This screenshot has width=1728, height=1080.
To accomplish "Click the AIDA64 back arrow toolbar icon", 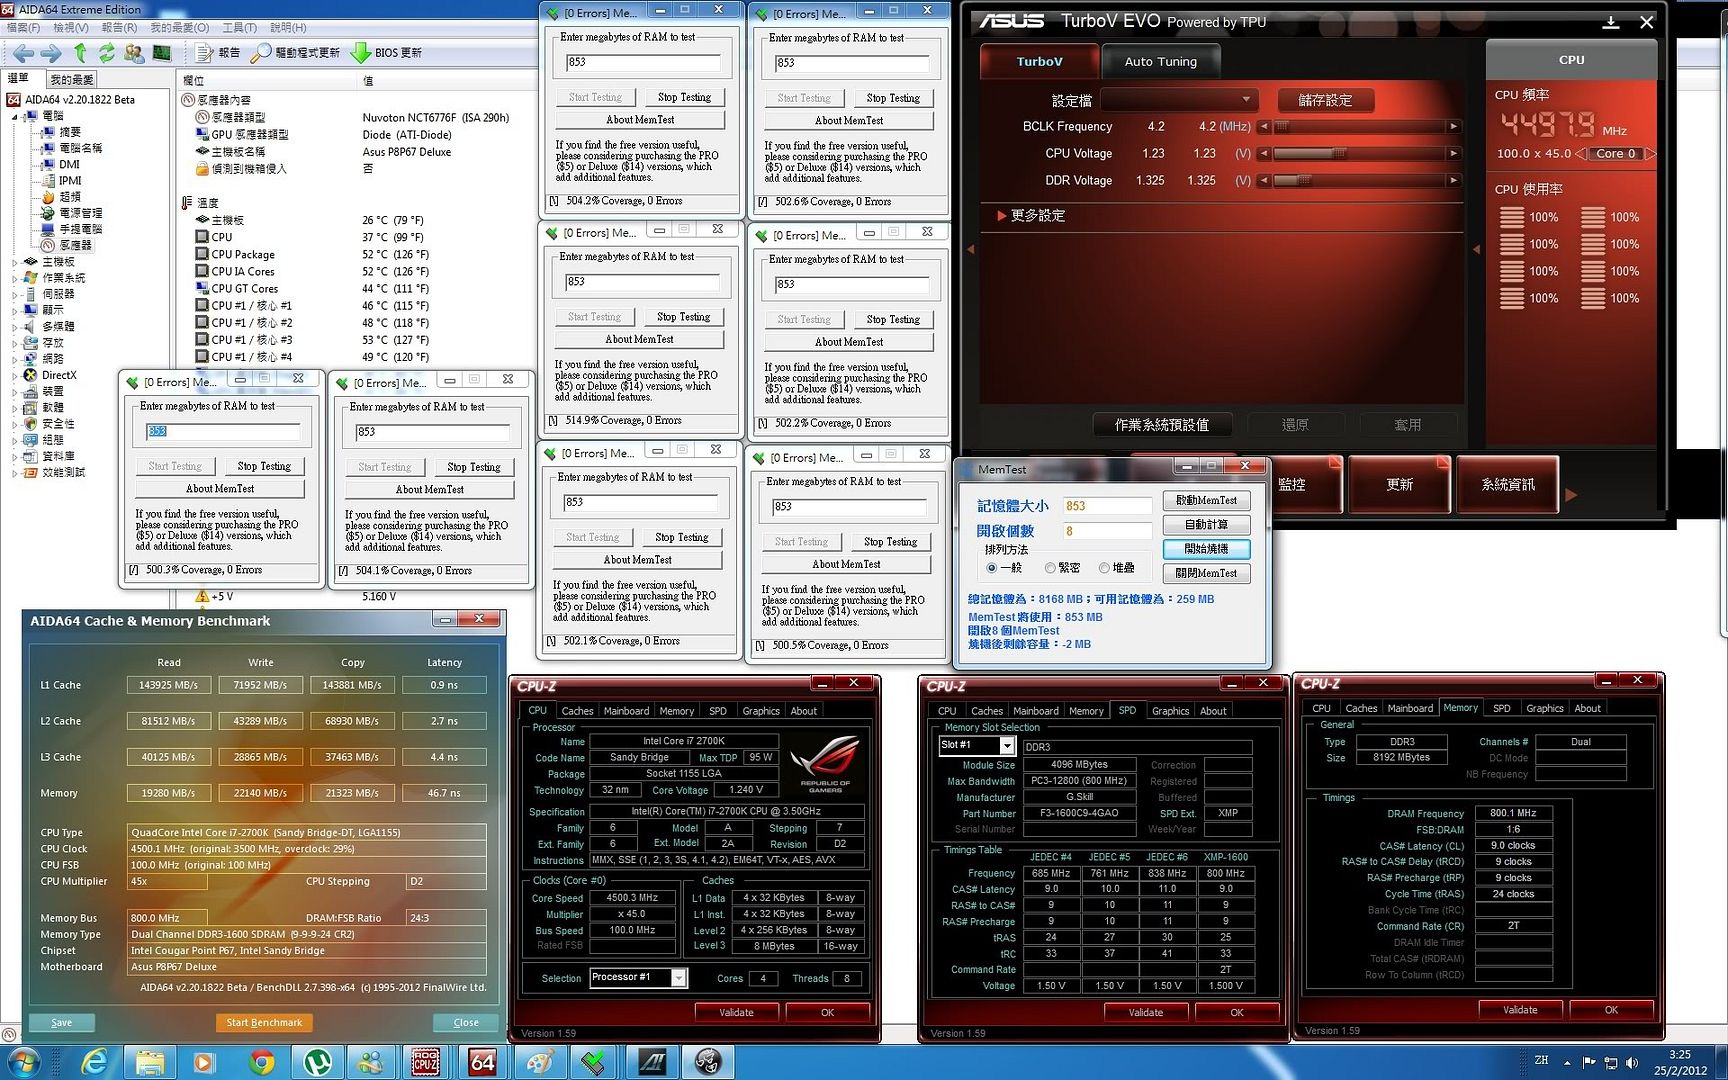I will coord(24,53).
